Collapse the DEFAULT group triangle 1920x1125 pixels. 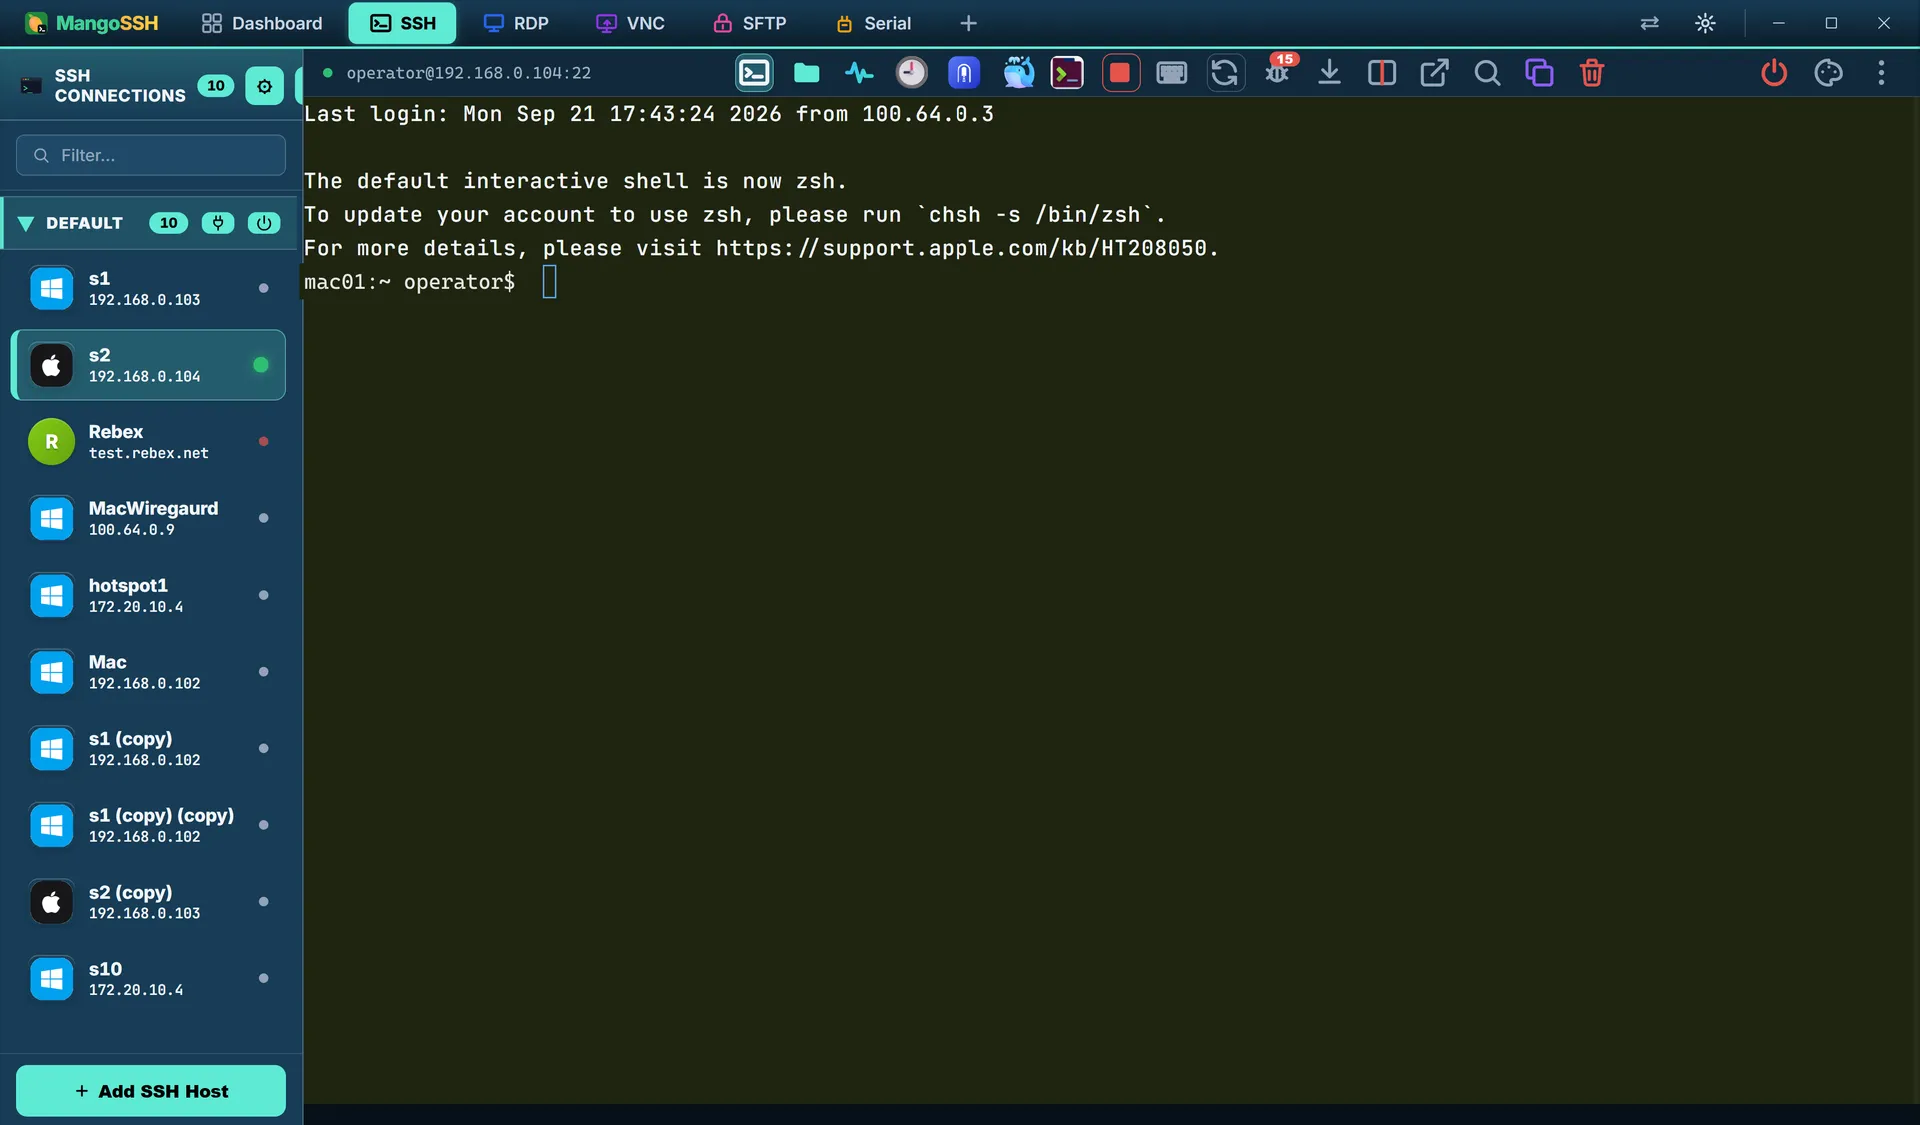tap(26, 223)
